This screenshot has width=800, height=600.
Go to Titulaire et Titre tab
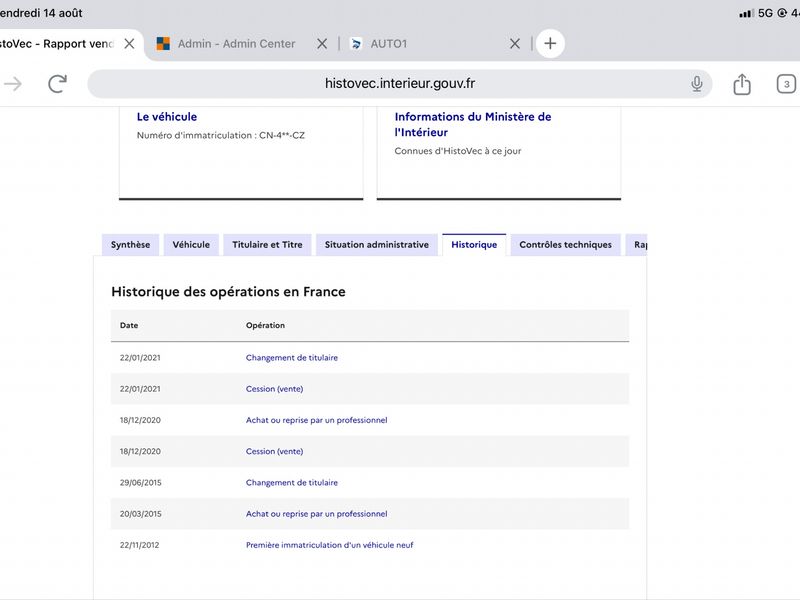[x=267, y=245]
